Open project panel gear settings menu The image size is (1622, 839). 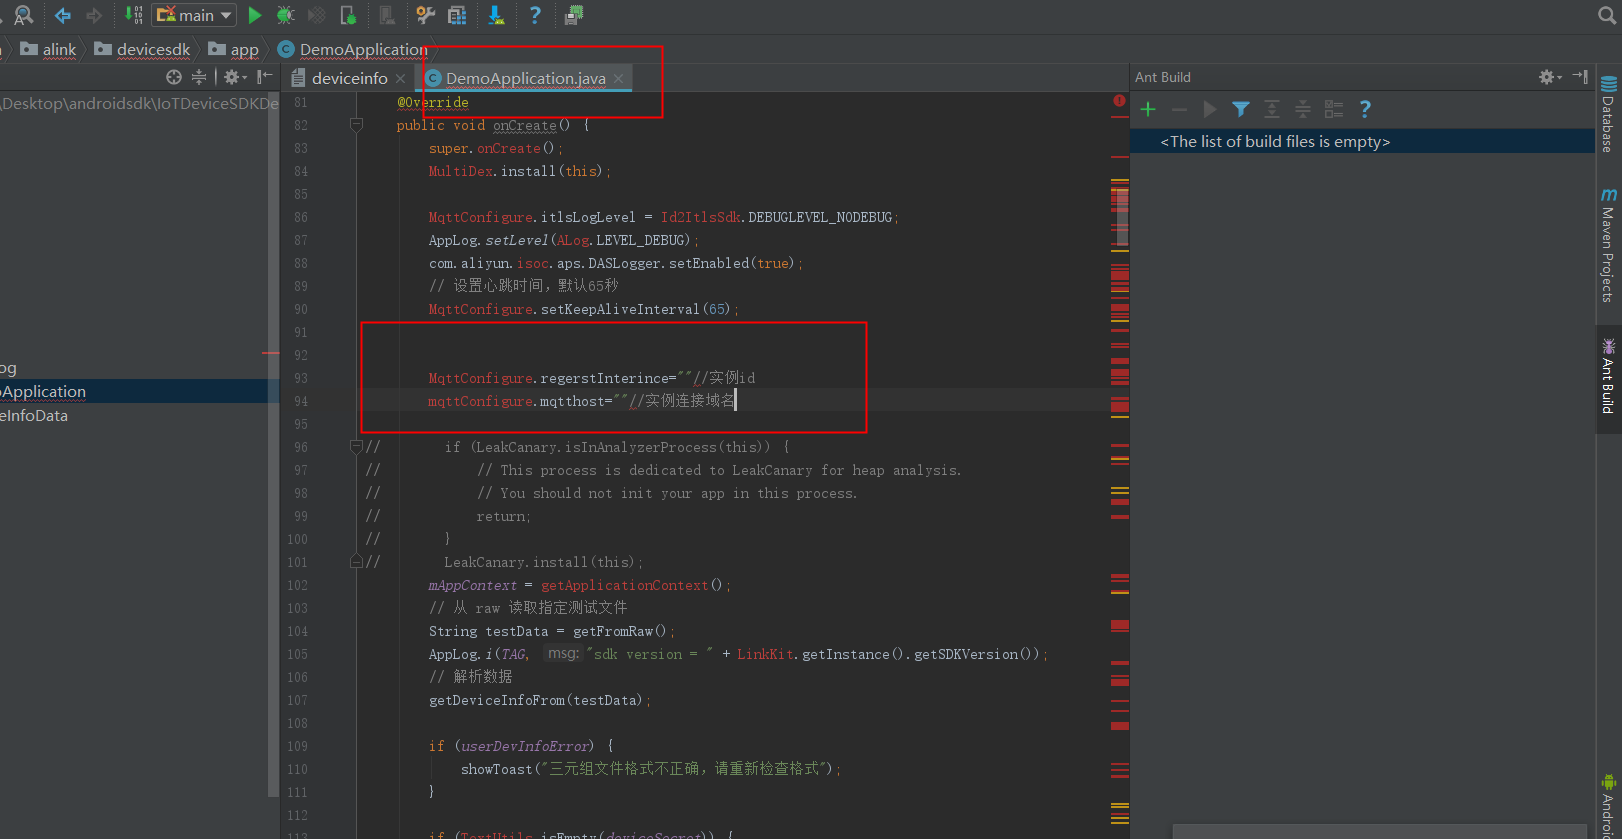pos(234,77)
